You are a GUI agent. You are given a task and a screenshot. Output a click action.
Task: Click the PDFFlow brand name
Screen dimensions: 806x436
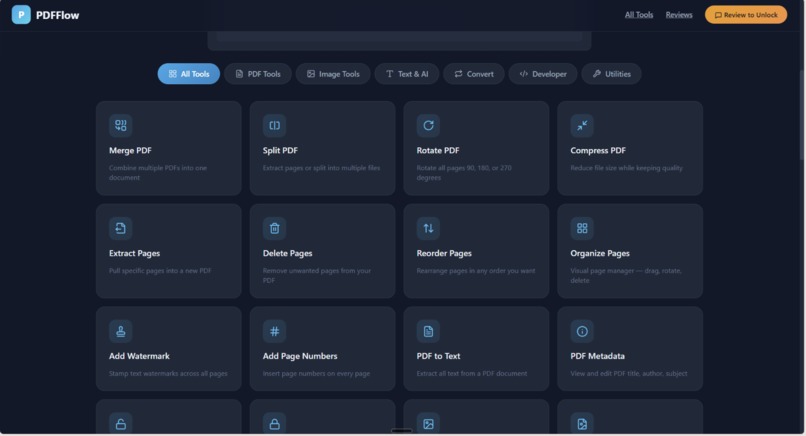[x=58, y=15]
